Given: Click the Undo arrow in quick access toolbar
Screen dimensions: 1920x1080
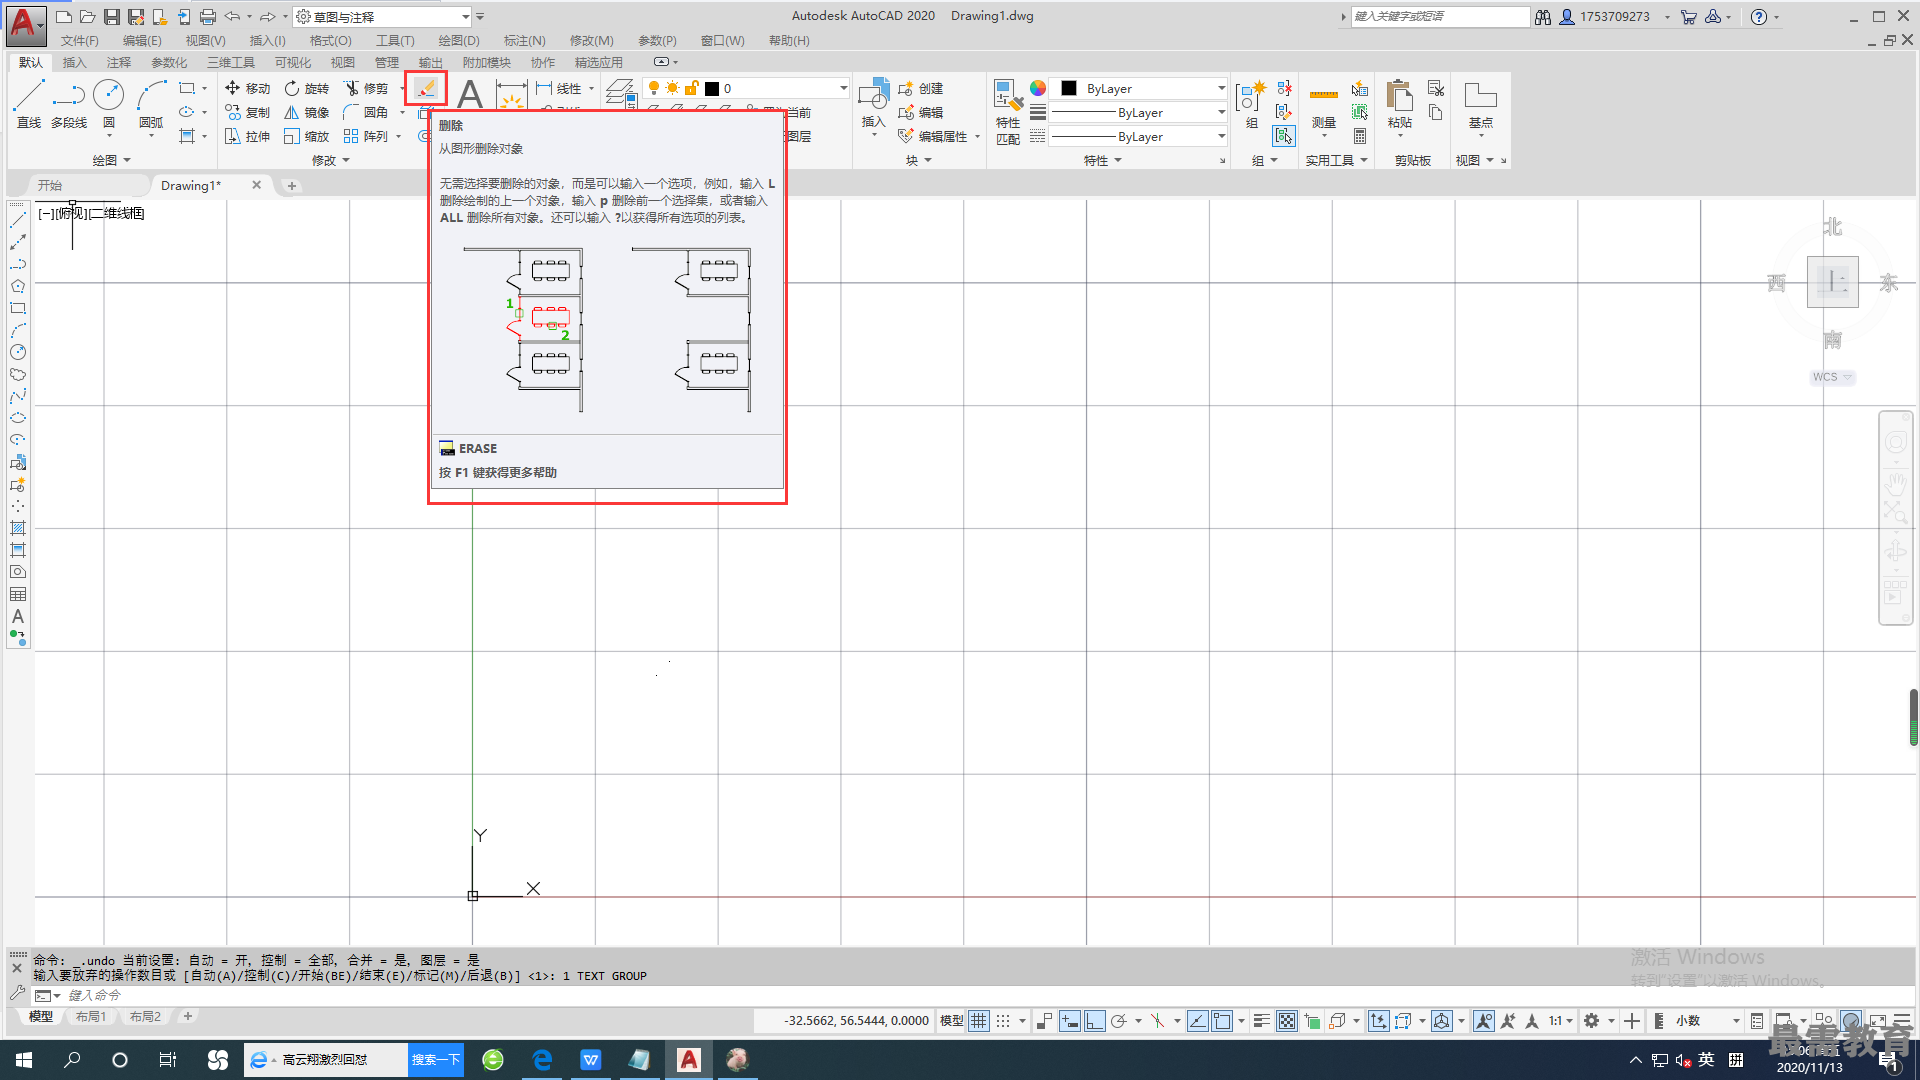Looking at the screenshot, I should (x=232, y=17).
